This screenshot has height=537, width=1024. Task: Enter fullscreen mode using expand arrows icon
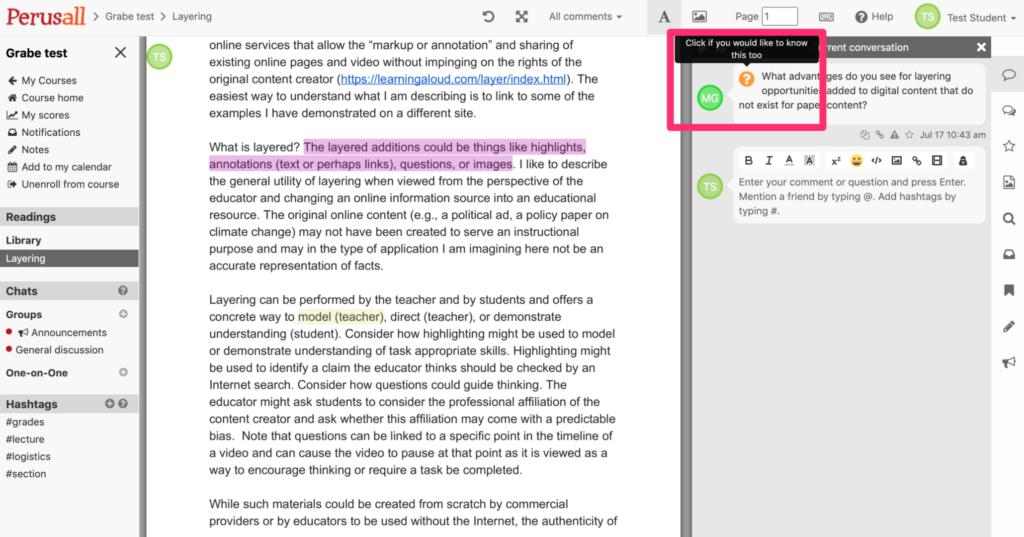click(521, 17)
